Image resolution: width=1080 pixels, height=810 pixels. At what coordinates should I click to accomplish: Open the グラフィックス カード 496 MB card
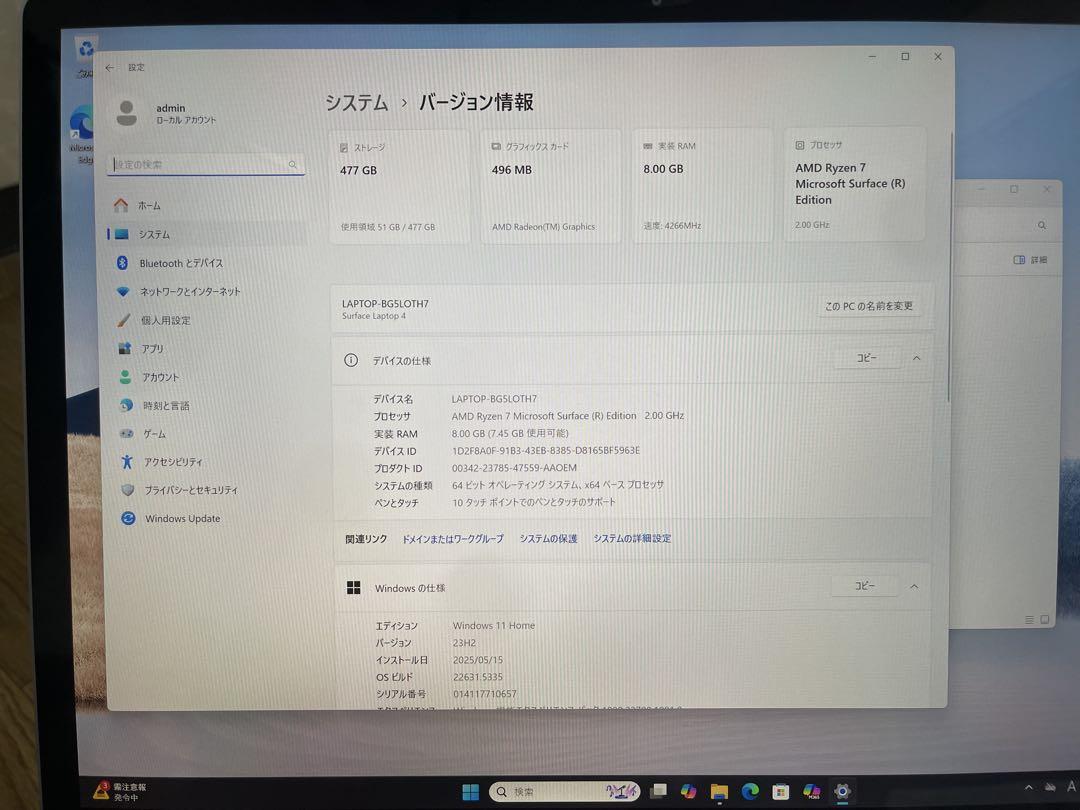pos(551,185)
